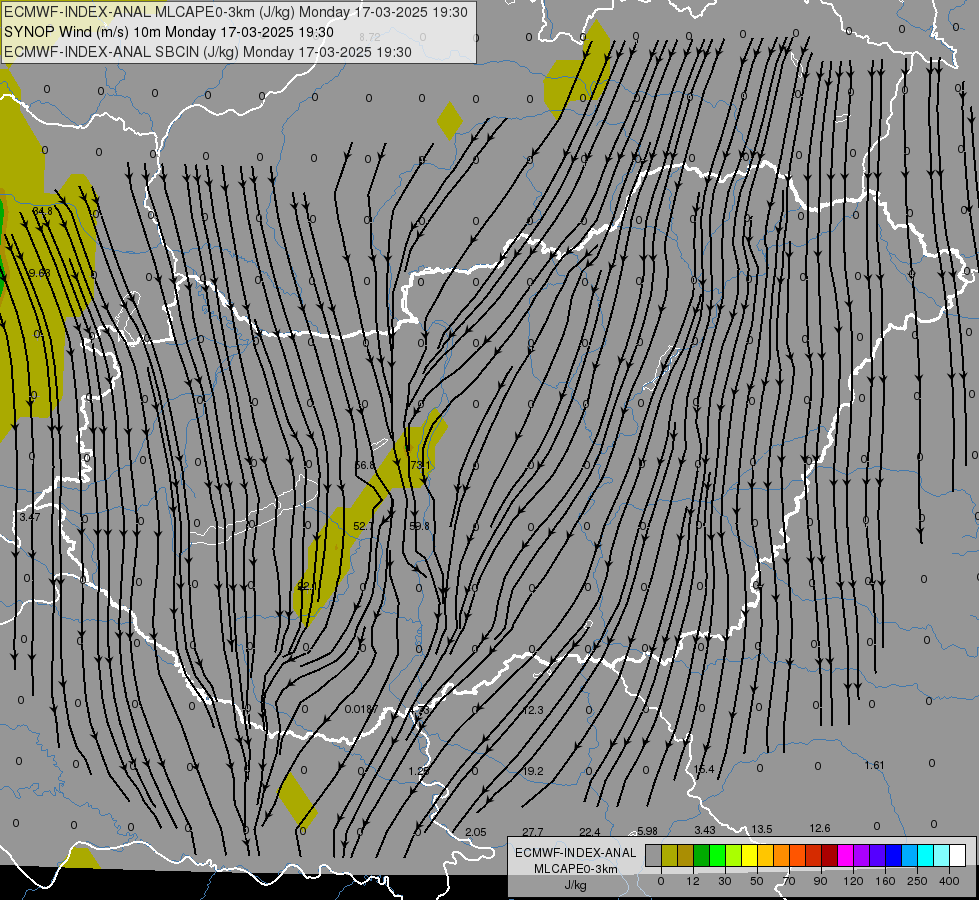
Task: Click the legend tick label 12
Action: coord(693,881)
